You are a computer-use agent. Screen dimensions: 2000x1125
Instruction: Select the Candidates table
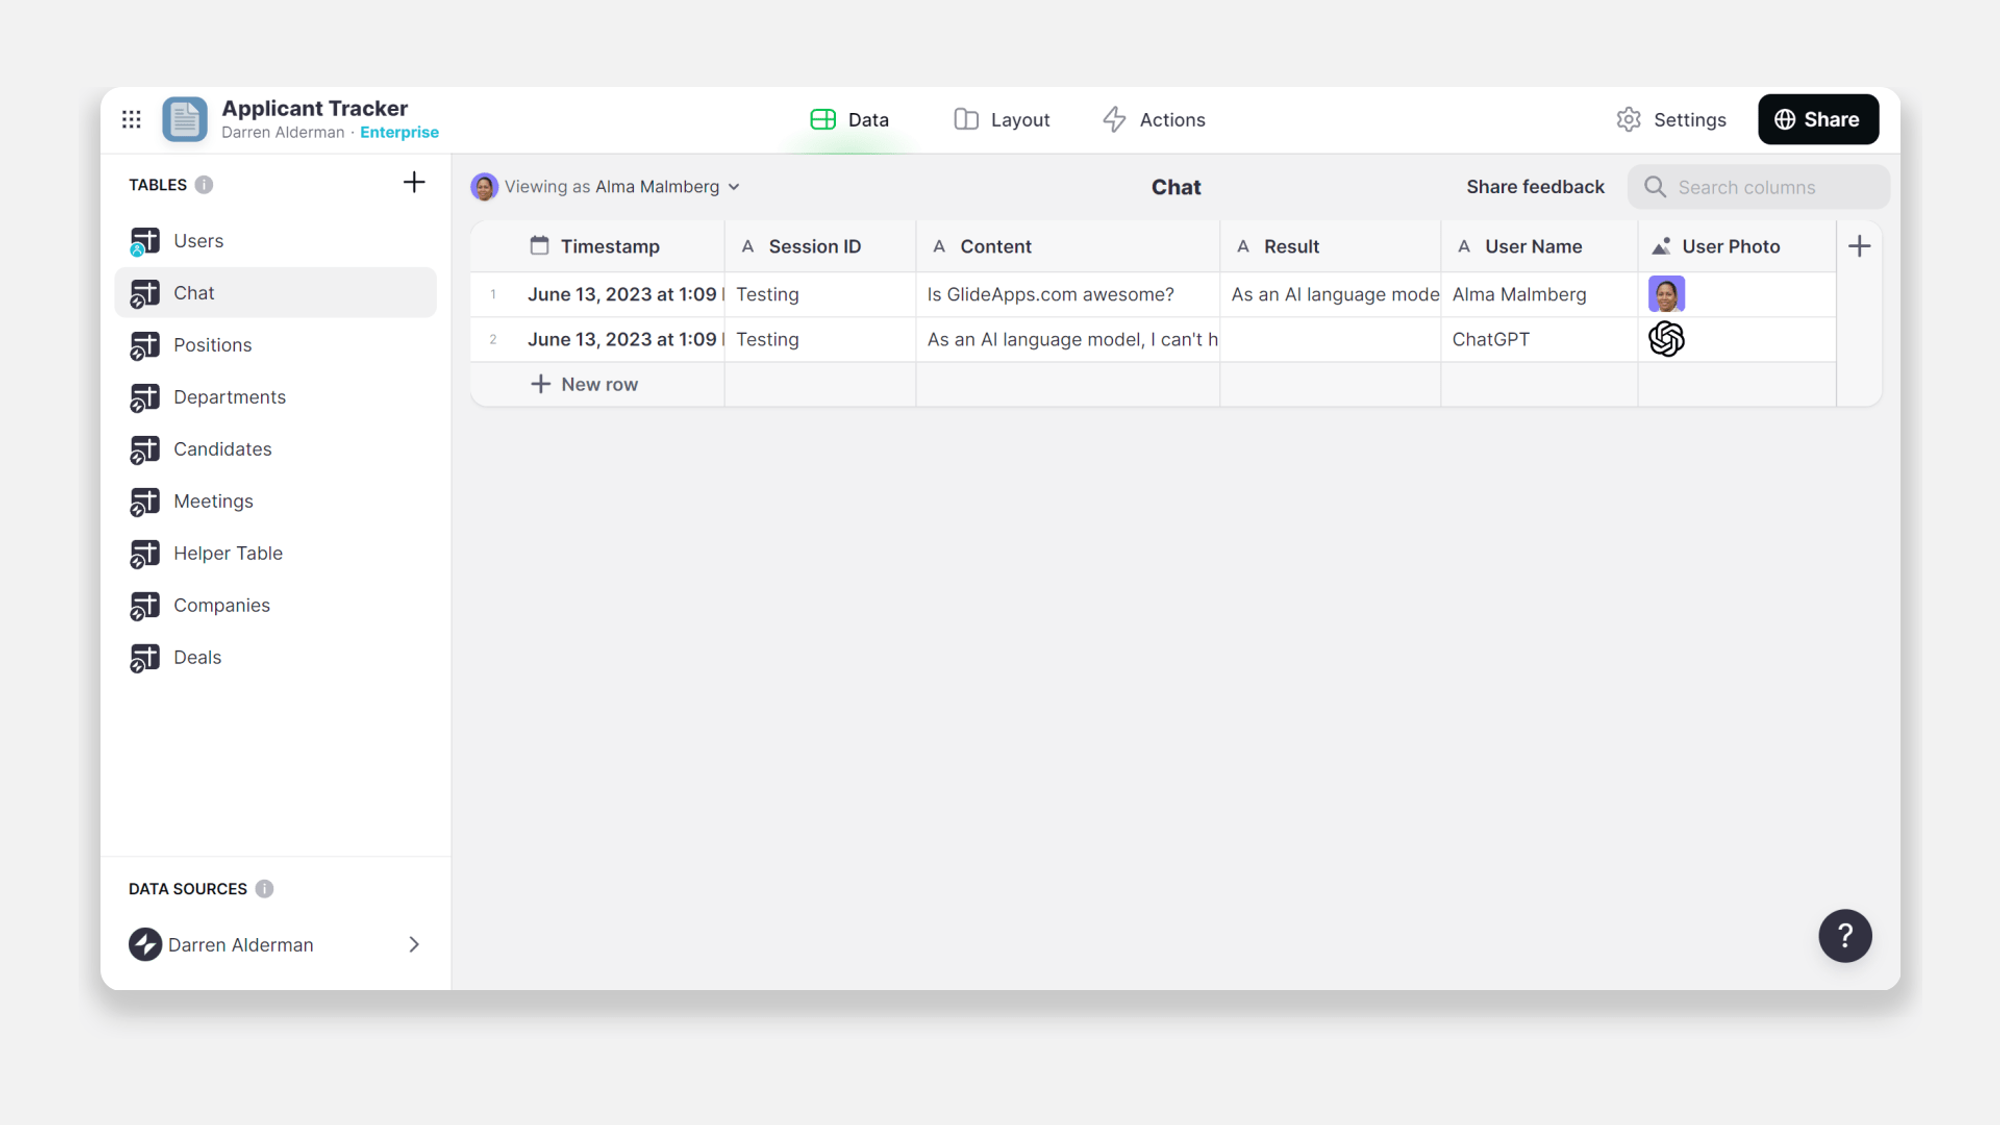click(x=222, y=449)
